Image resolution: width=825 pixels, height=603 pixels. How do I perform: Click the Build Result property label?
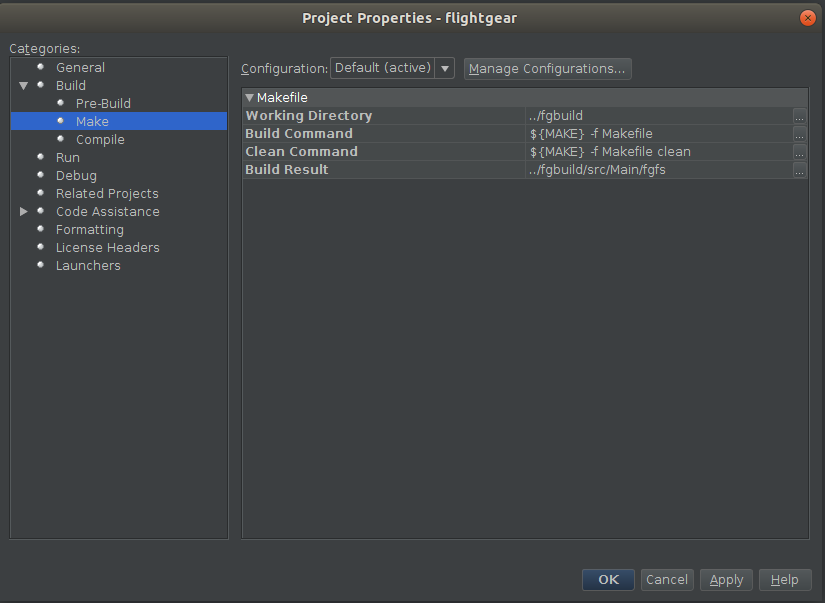287,169
